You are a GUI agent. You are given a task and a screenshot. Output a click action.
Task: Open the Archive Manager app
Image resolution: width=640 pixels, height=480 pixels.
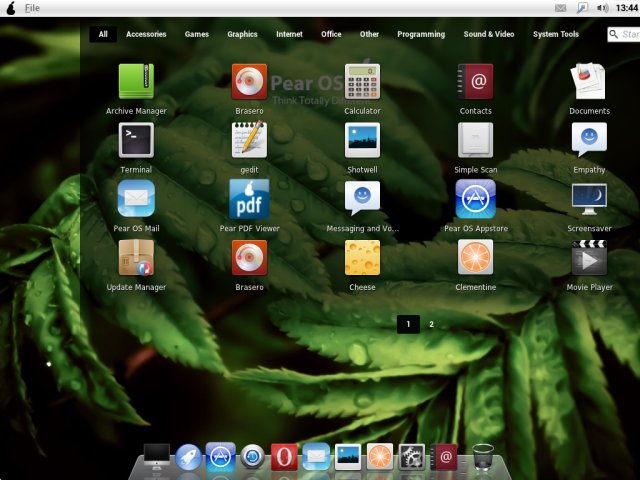pyautogui.click(x=136, y=82)
